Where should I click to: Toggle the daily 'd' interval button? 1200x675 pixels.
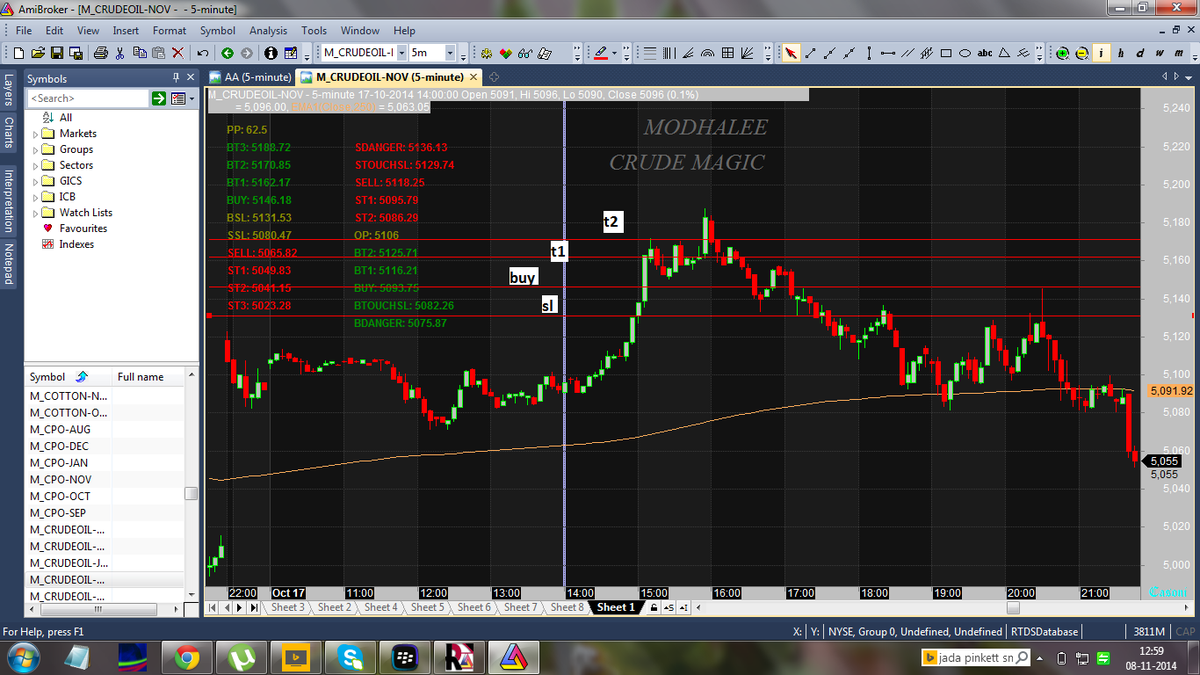(x=1140, y=53)
